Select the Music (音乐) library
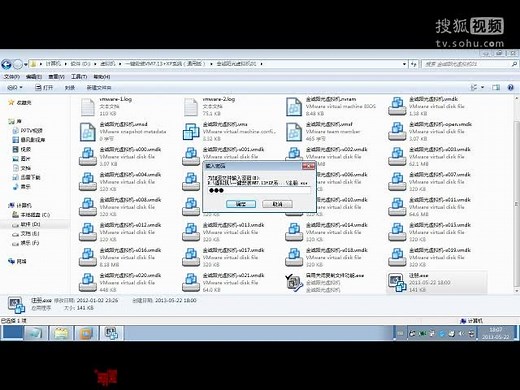520x390 pixels. (21, 186)
